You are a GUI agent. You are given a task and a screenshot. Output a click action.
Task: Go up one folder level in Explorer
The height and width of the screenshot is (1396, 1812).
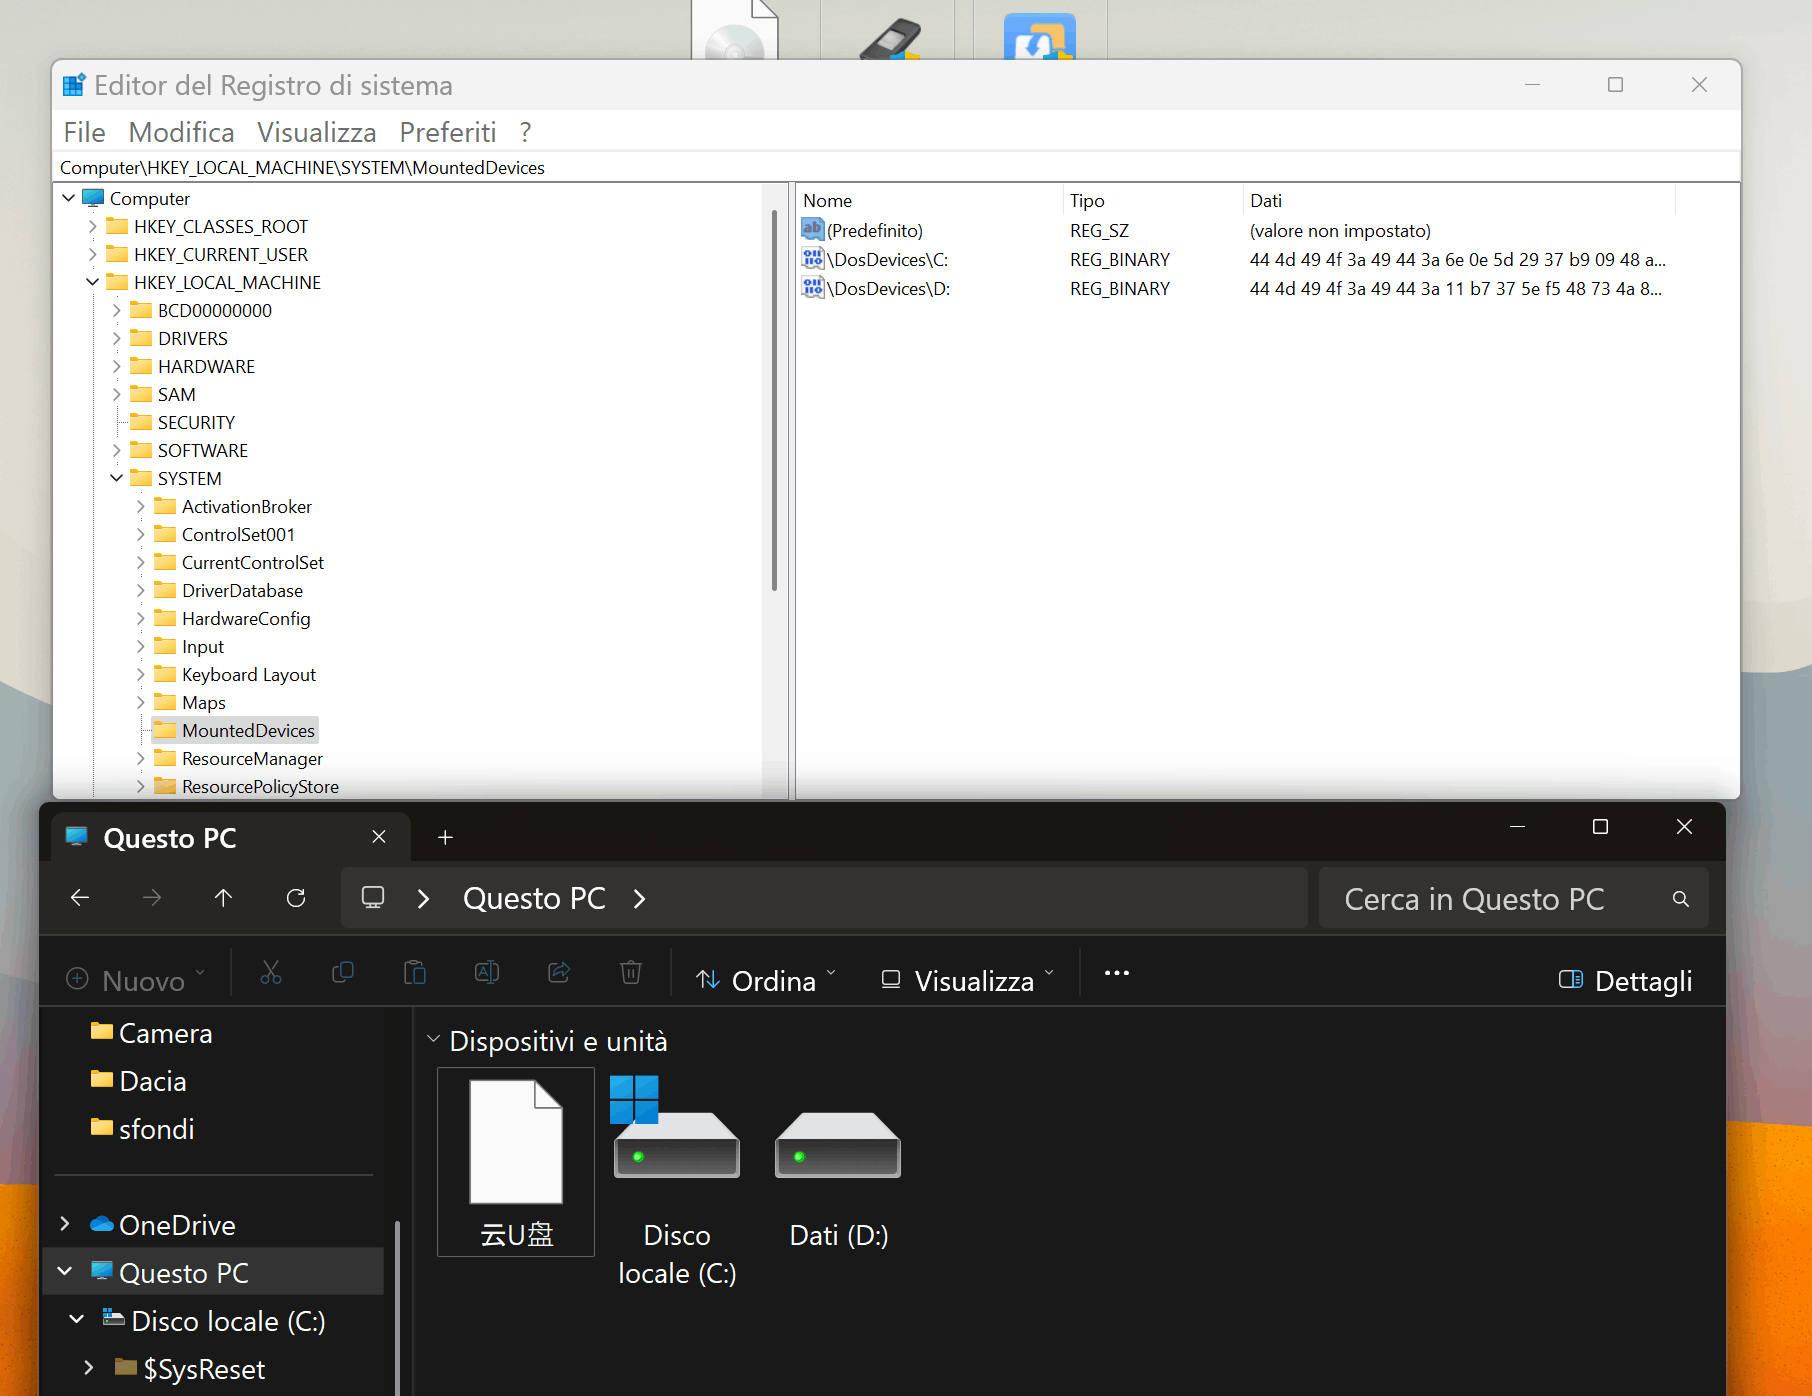tap(223, 898)
